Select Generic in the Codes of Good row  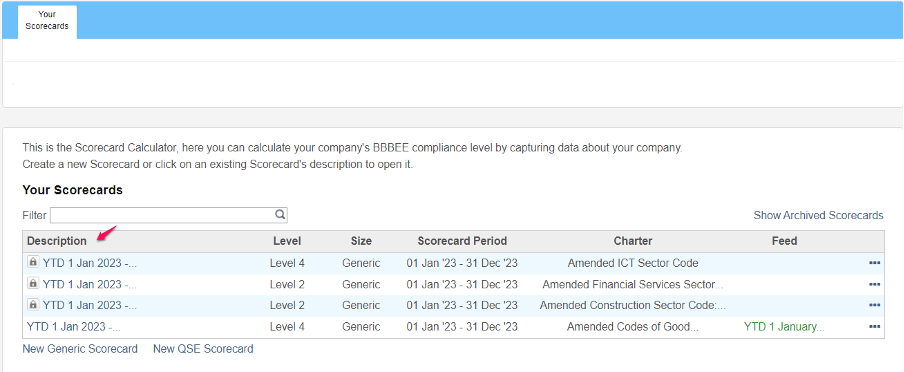pyautogui.click(x=361, y=326)
